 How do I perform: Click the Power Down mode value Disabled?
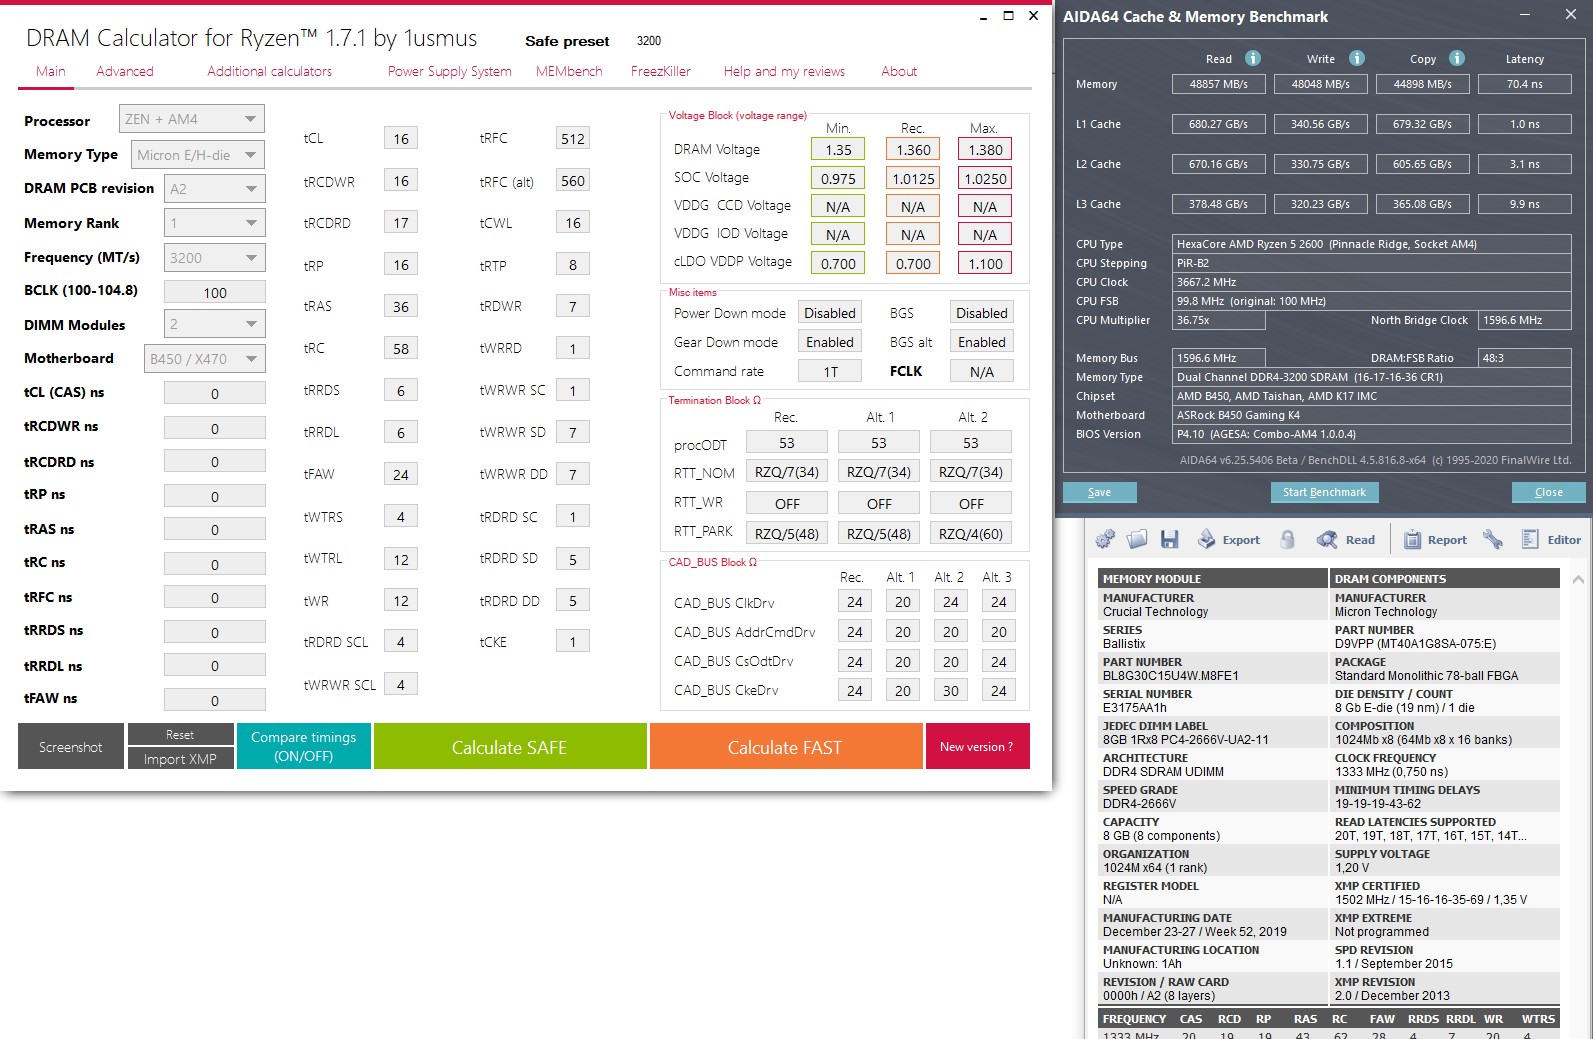pos(830,313)
